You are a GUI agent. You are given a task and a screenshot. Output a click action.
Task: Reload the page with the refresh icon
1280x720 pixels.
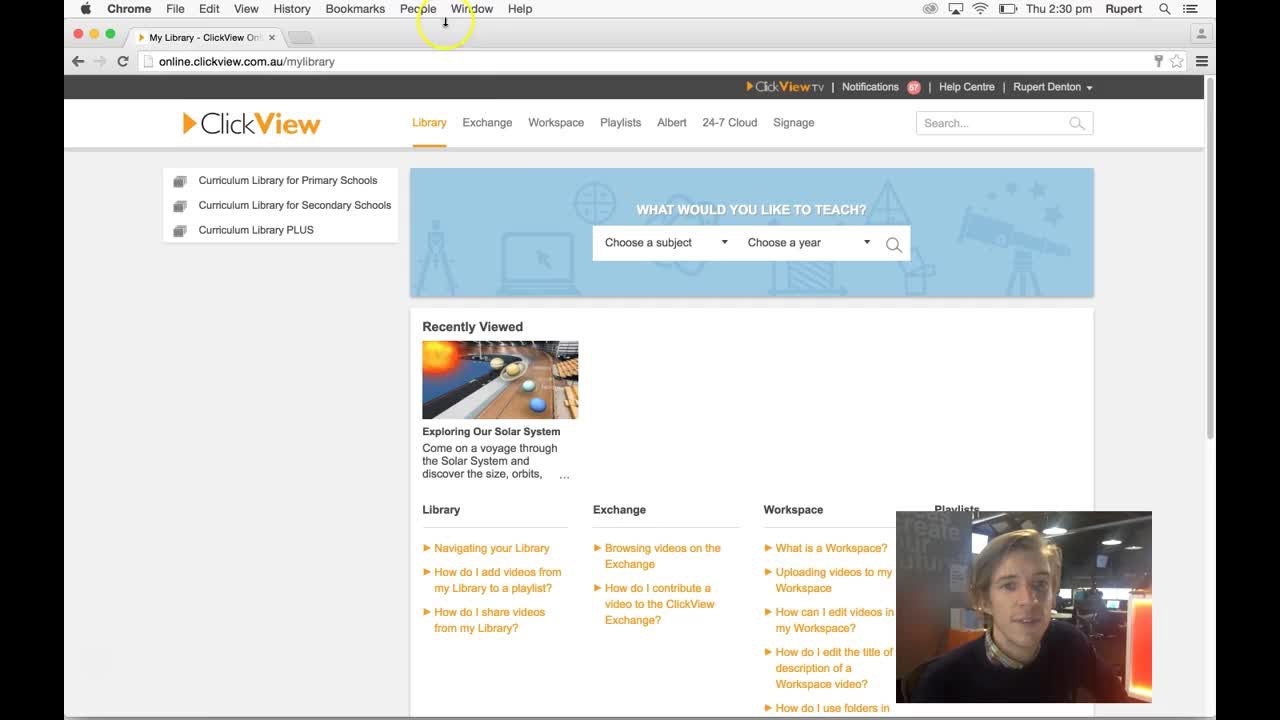[x=122, y=61]
